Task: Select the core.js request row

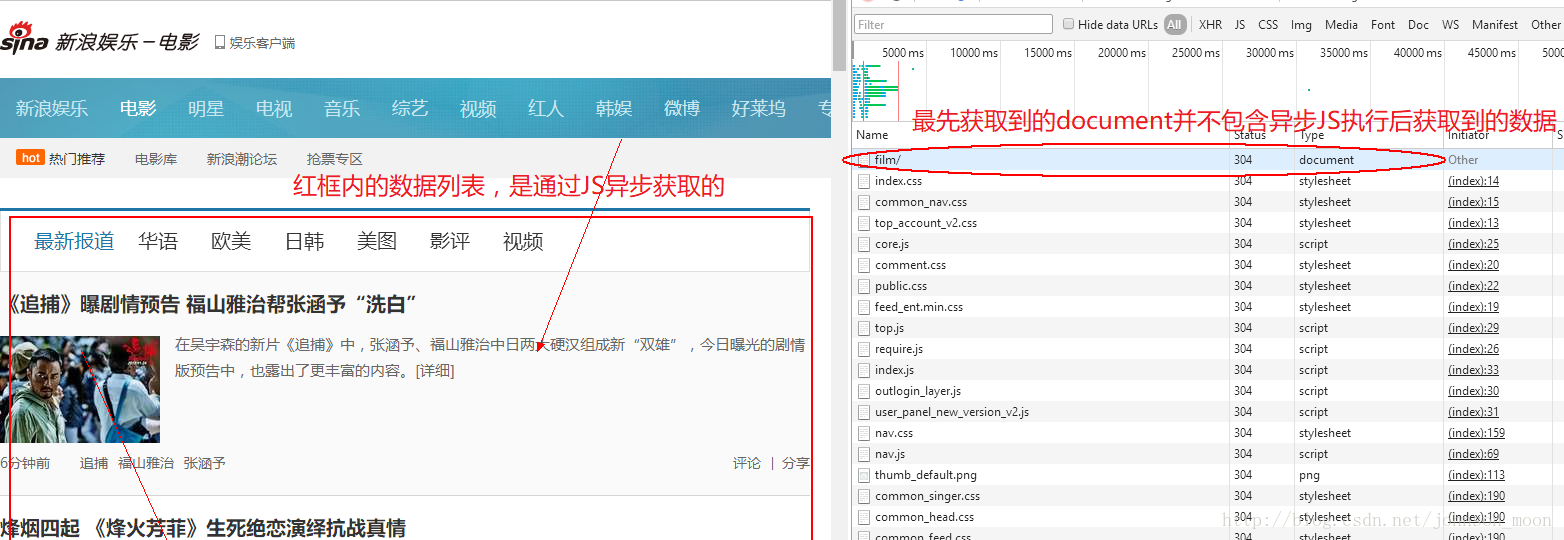Action: [x=1207, y=244]
